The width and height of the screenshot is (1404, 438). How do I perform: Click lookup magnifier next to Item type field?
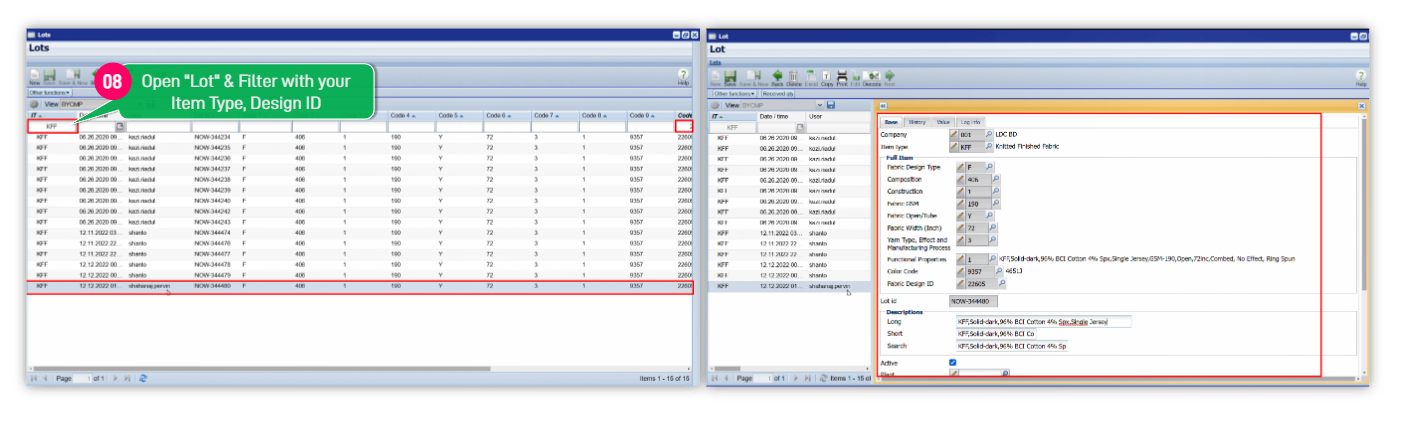989,146
